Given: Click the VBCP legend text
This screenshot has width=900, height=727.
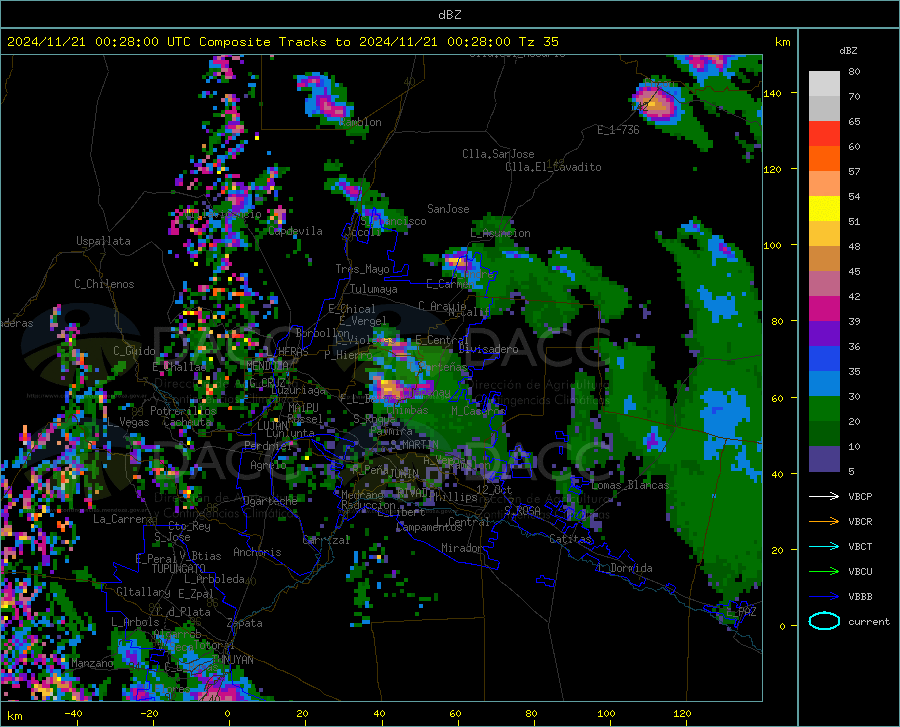Looking at the screenshot, I should tap(860, 496).
